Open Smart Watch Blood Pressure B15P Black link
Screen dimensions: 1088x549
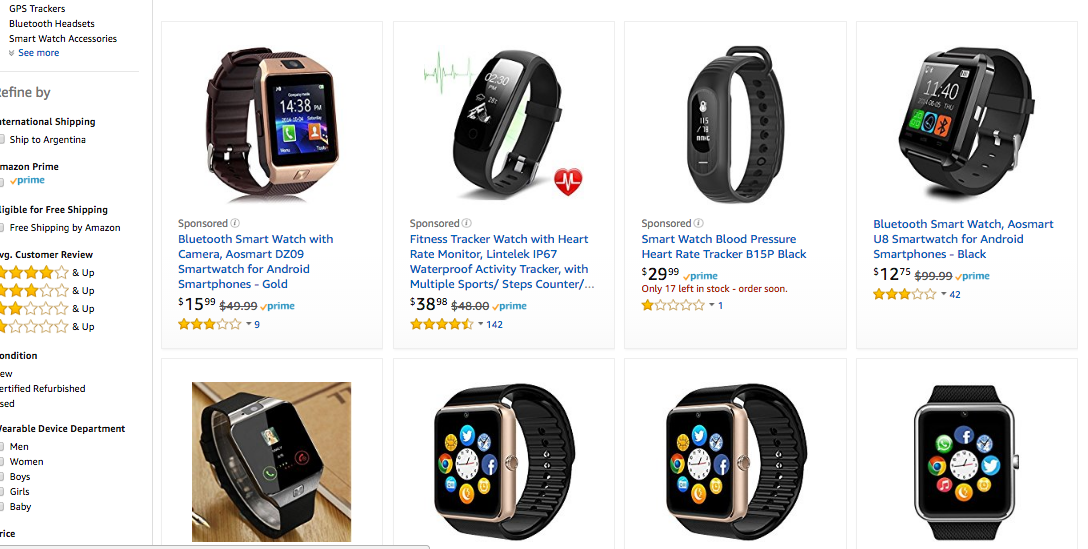pos(724,246)
